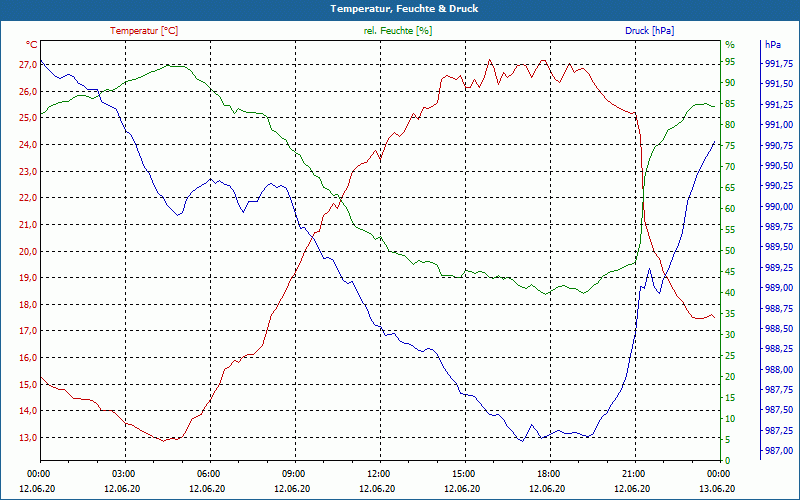Click the 85 humidity axis value

730,104
